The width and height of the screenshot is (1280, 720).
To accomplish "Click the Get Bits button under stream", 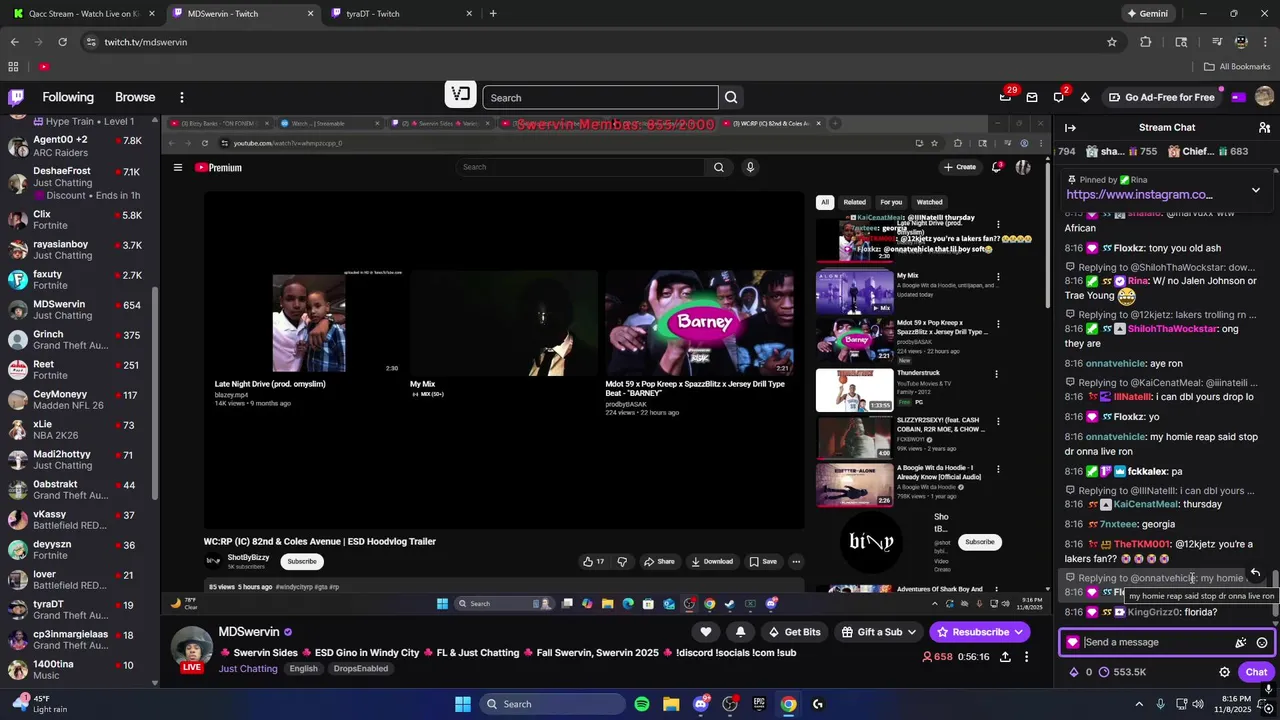I will coord(795,632).
